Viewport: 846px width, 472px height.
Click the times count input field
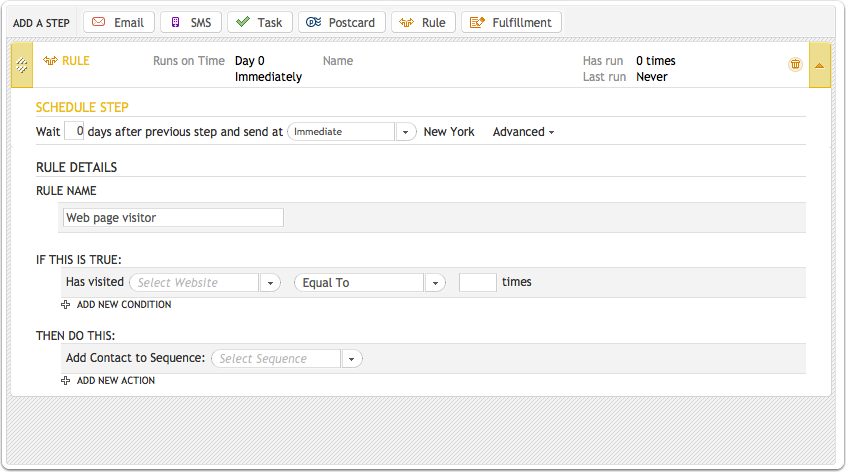[x=477, y=282]
